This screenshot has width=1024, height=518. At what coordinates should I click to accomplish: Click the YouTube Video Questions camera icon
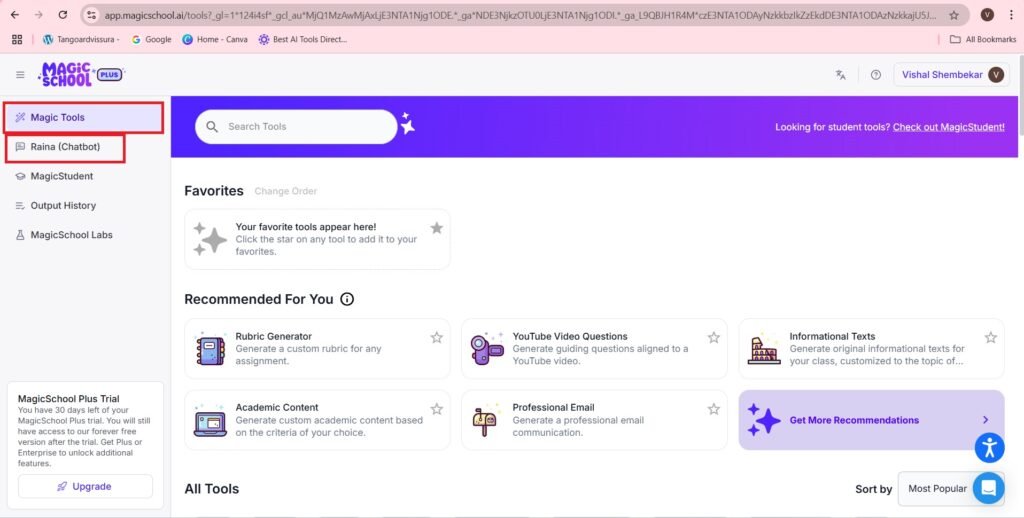[487, 349]
